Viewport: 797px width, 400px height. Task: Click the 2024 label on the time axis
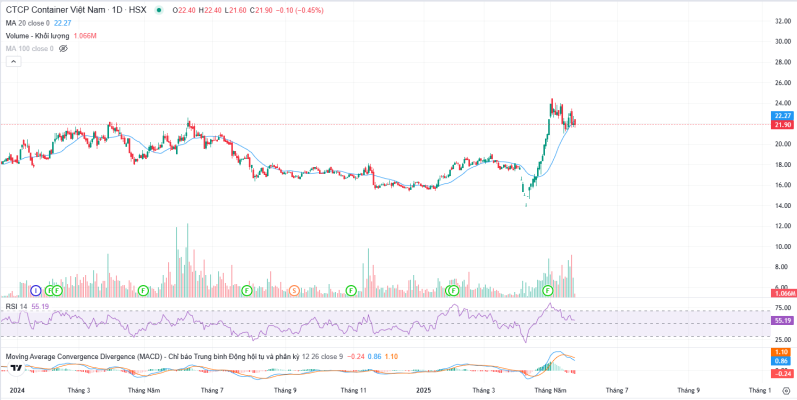click(16, 390)
